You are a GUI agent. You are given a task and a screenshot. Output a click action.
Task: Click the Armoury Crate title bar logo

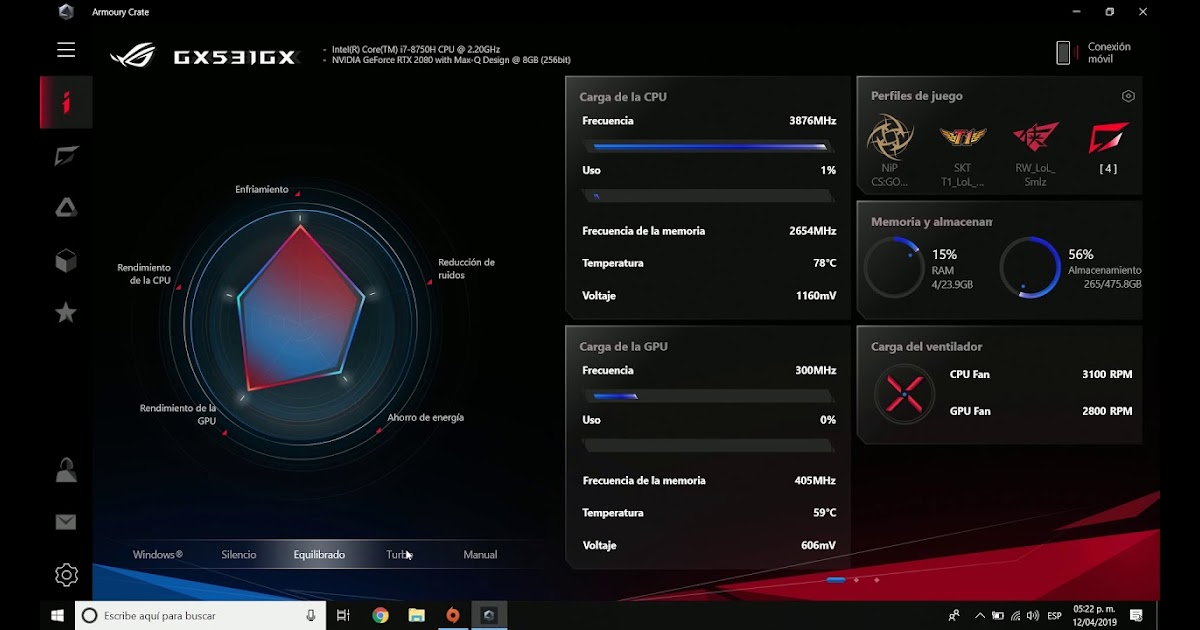[x=66, y=12]
